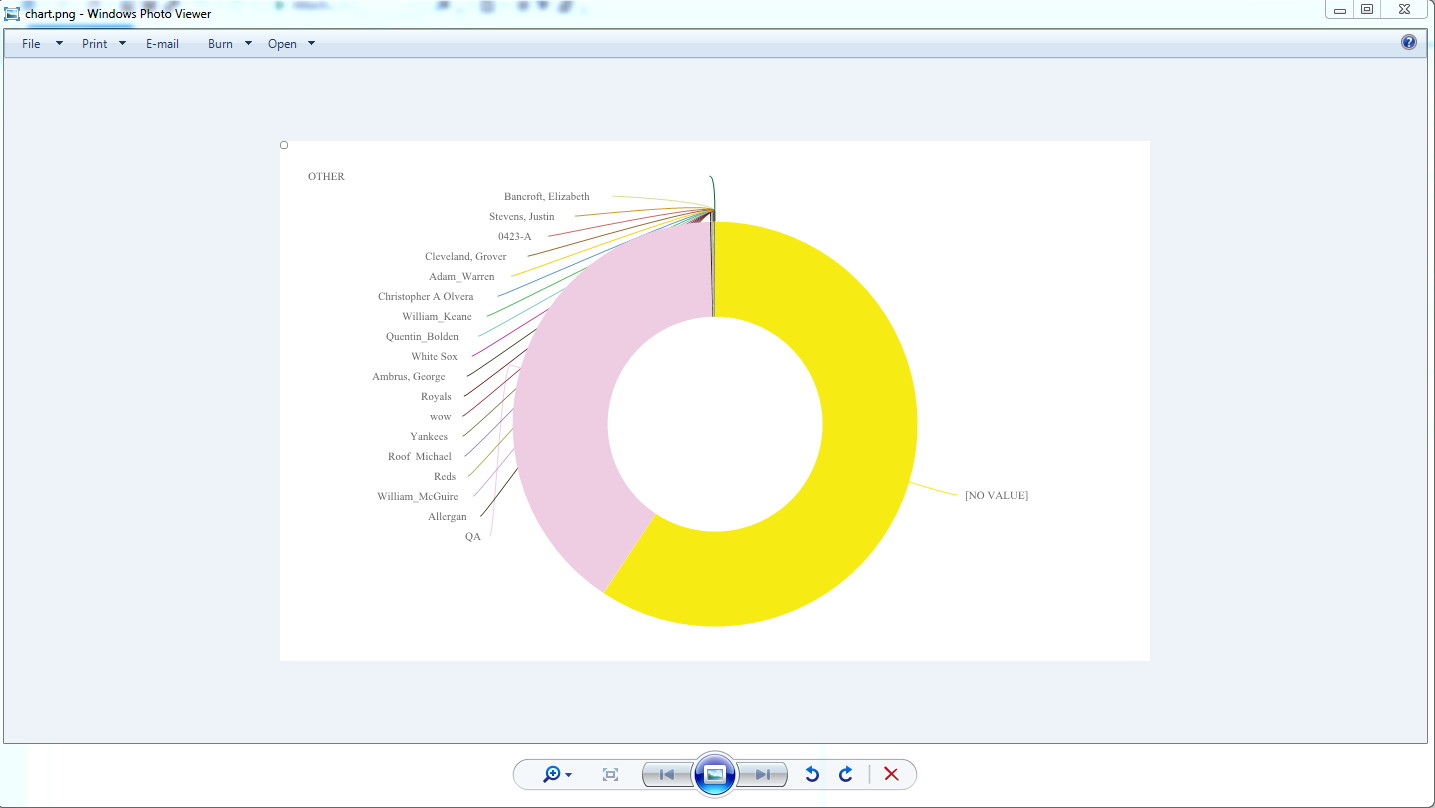Image resolution: width=1435 pixels, height=808 pixels.
Task: Start the slide show
Action: [x=715, y=774]
